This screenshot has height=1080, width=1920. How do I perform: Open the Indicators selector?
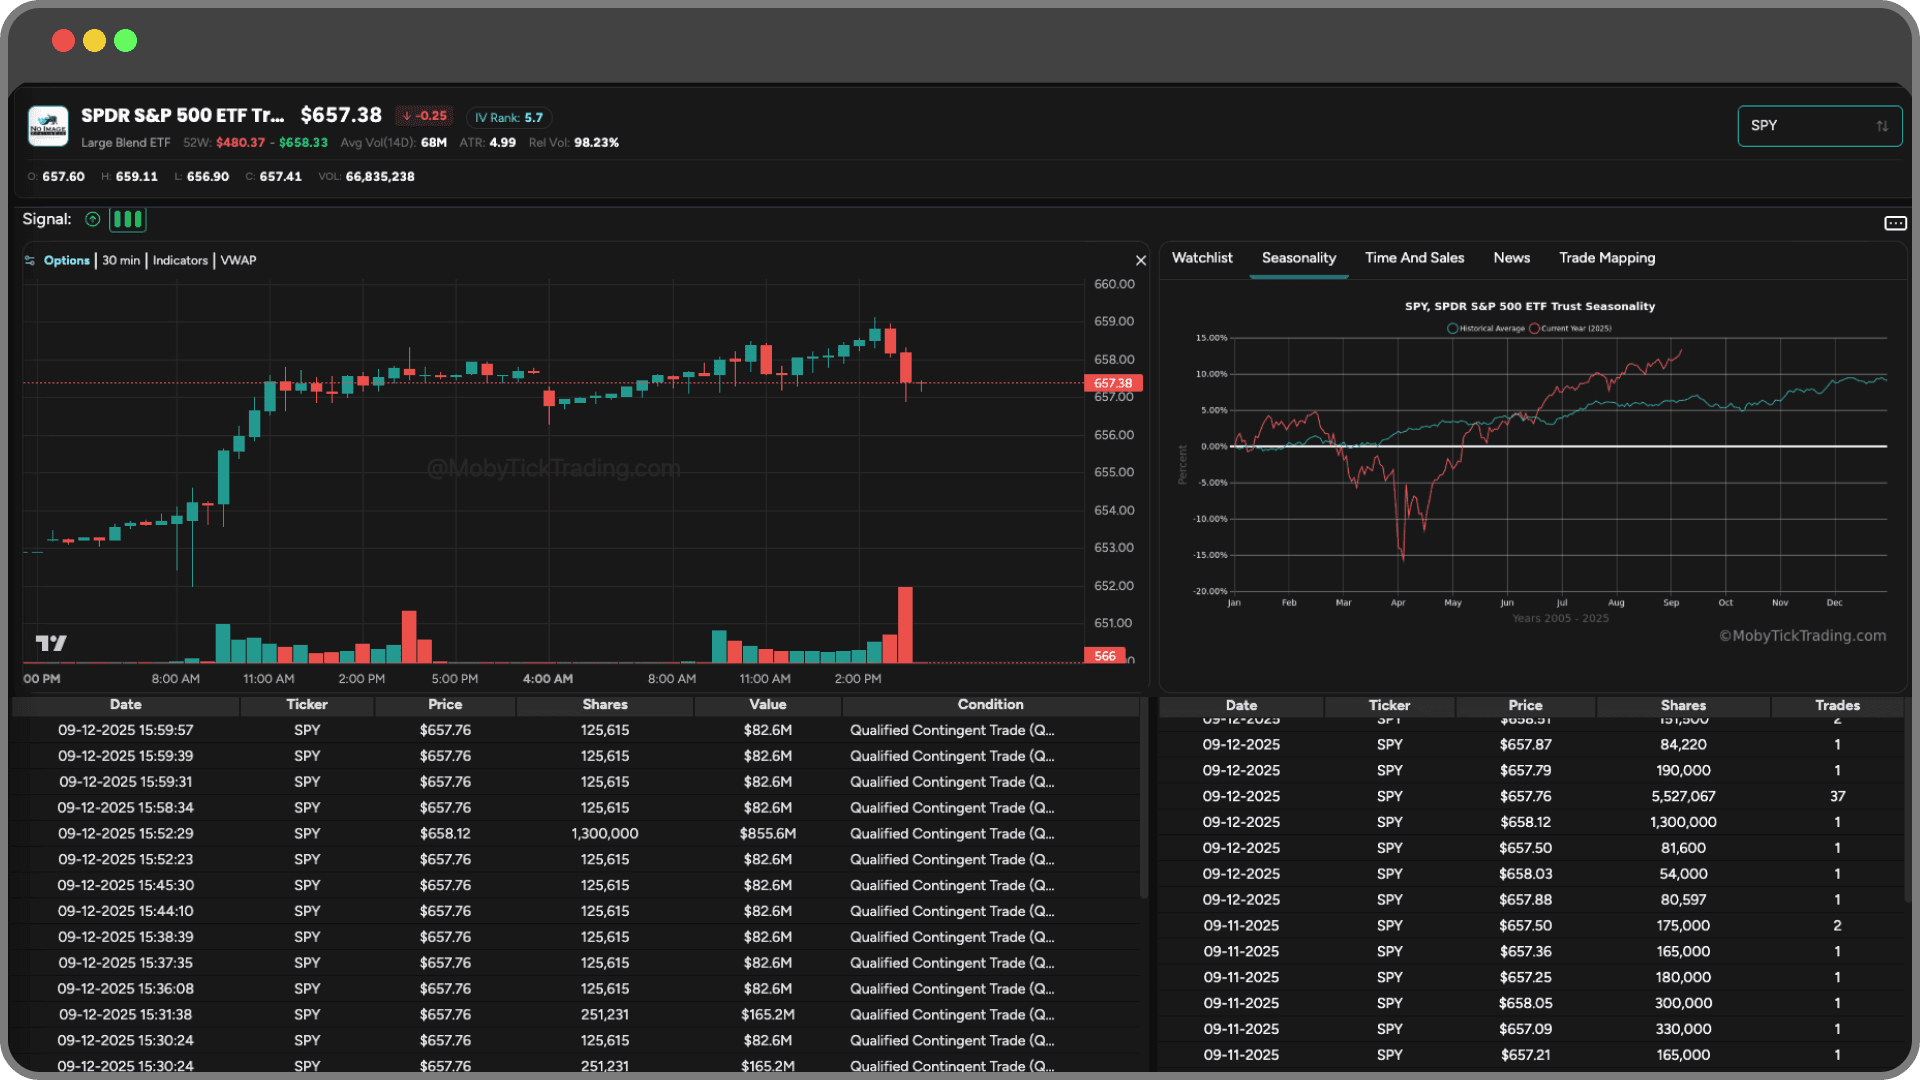(x=180, y=260)
